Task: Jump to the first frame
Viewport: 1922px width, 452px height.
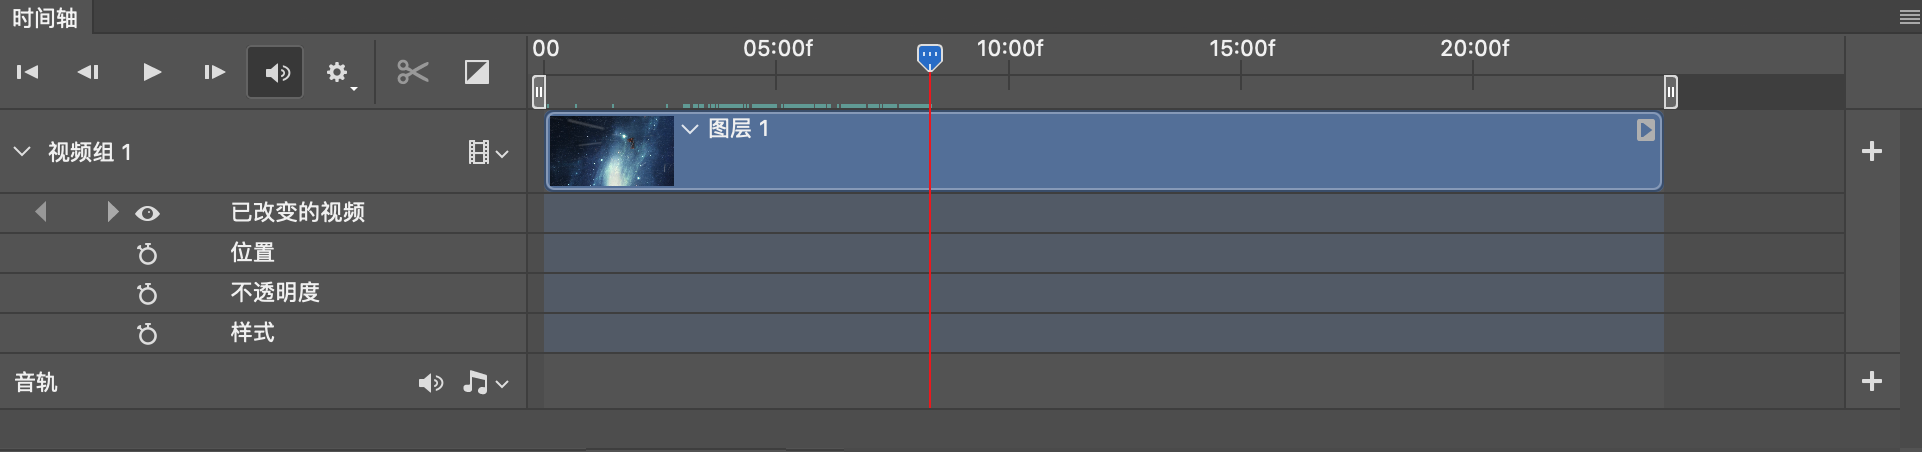Action: [x=28, y=72]
